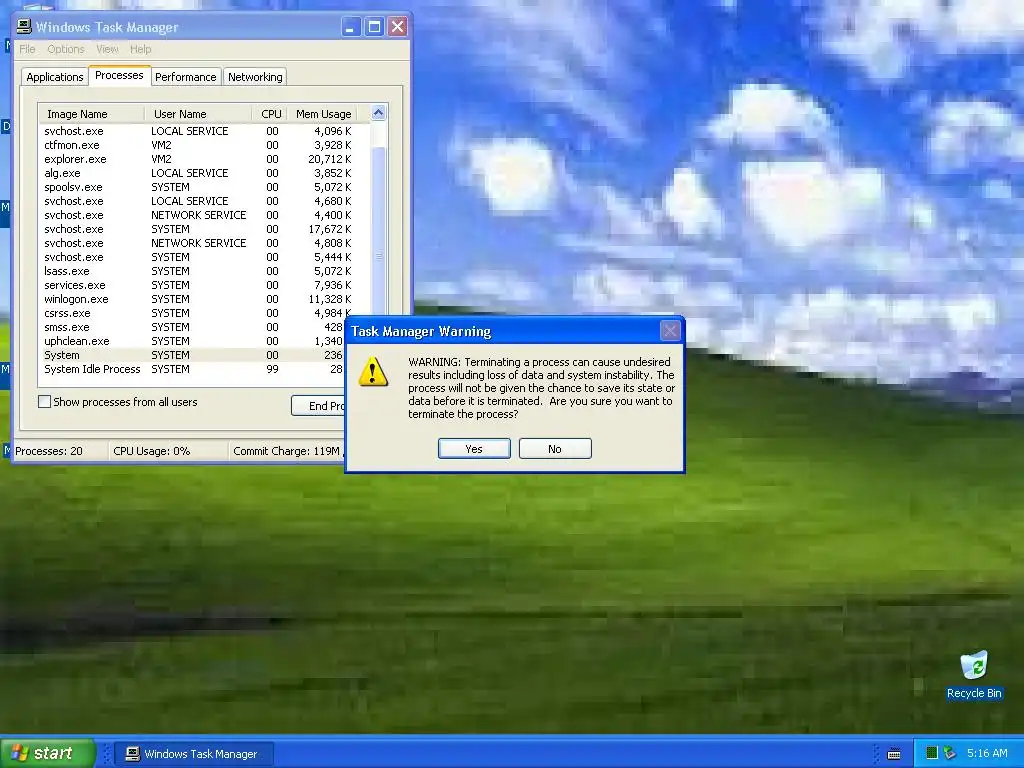Click the End Process button
Screen dimensions: 1024x768
click(x=318, y=406)
